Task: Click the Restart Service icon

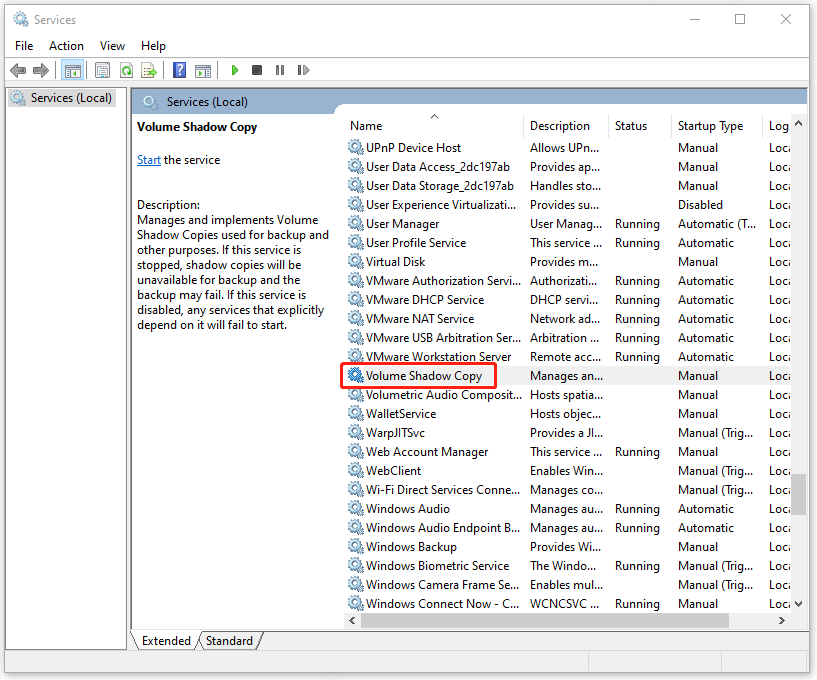Action: click(303, 70)
